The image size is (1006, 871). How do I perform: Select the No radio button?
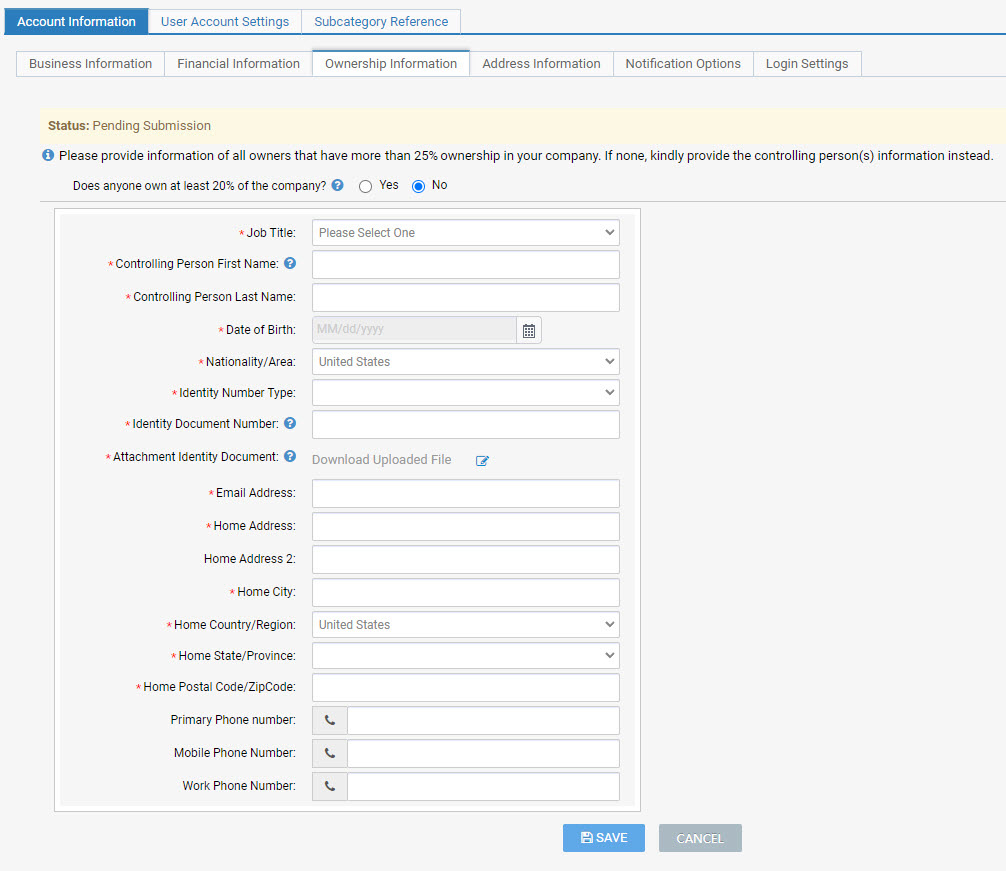click(418, 185)
